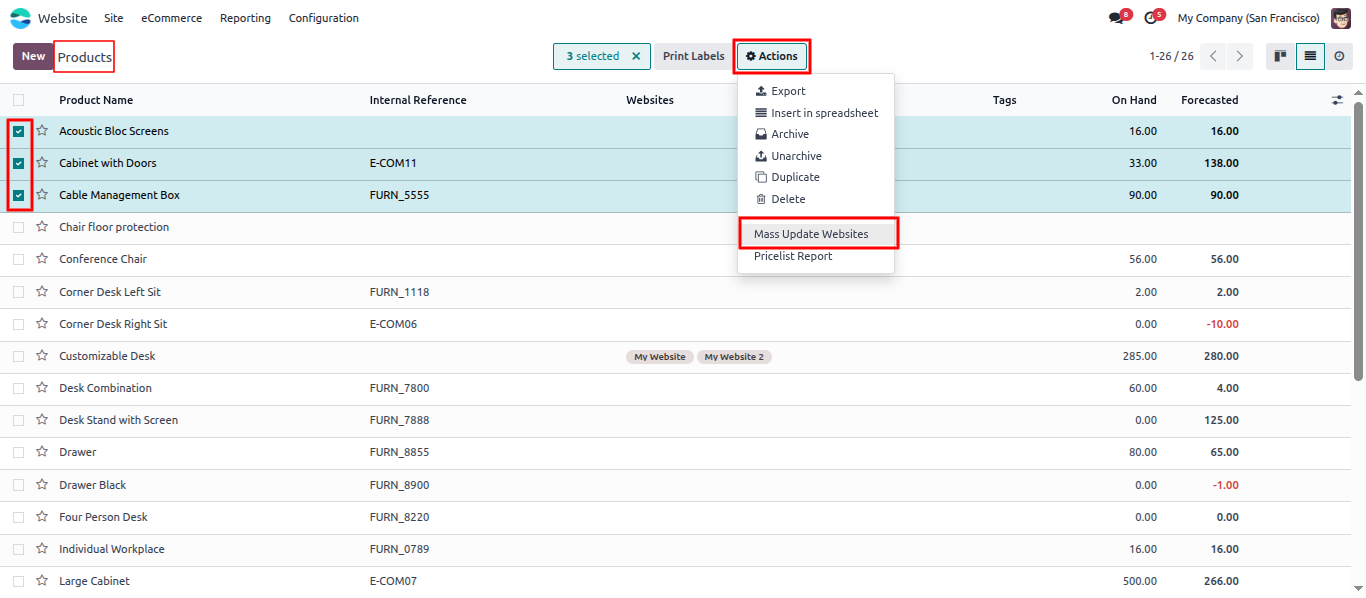This screenshot has width=1366, height=598.
Task: Click the My Website 2 tag
Action: click(x=734, y=357)
